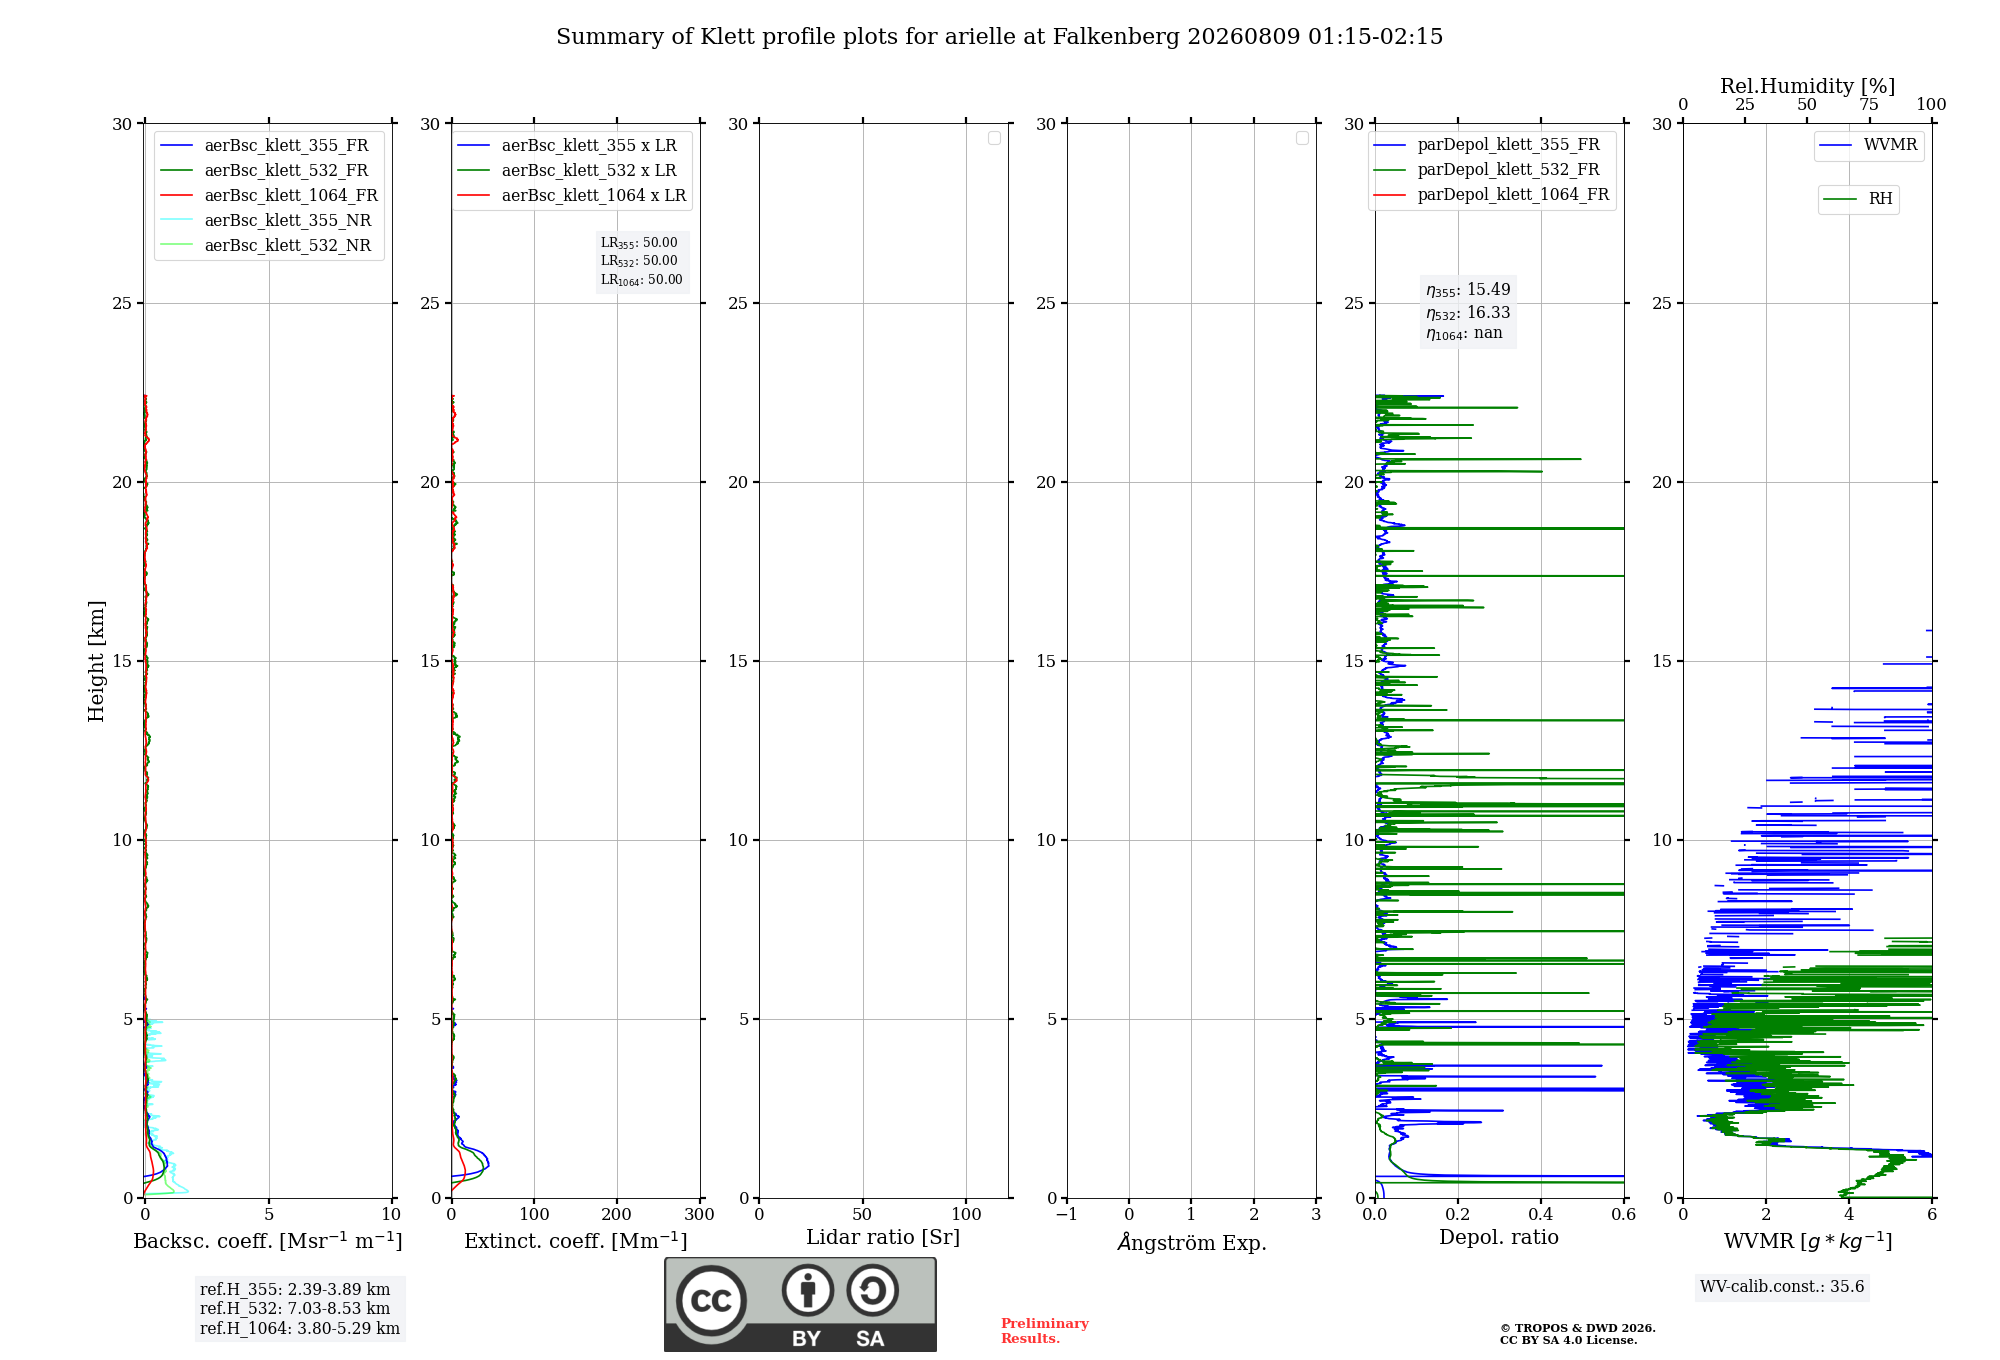This screenshot has width=2000, height=1360.
Task: Click the Height [km] axis label
Action: [x=96, y=661]
